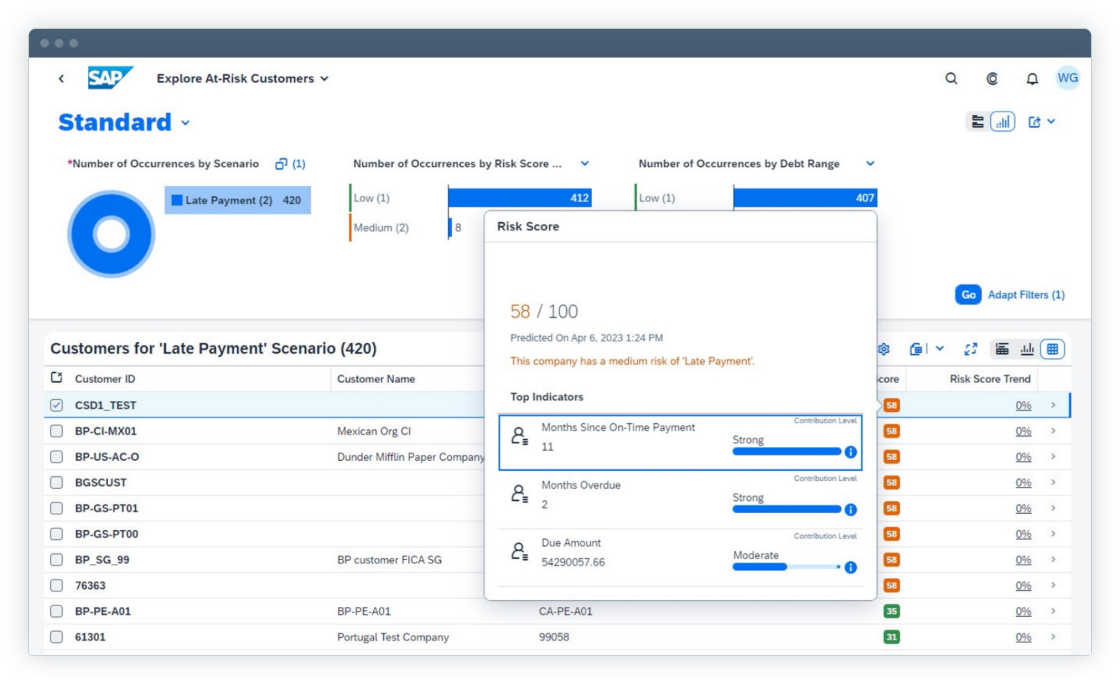This screenshot has height=684, width=1120.
Task: Check the BP-GS-PT00 row checkbox
Action: click(x=56, y=534)
